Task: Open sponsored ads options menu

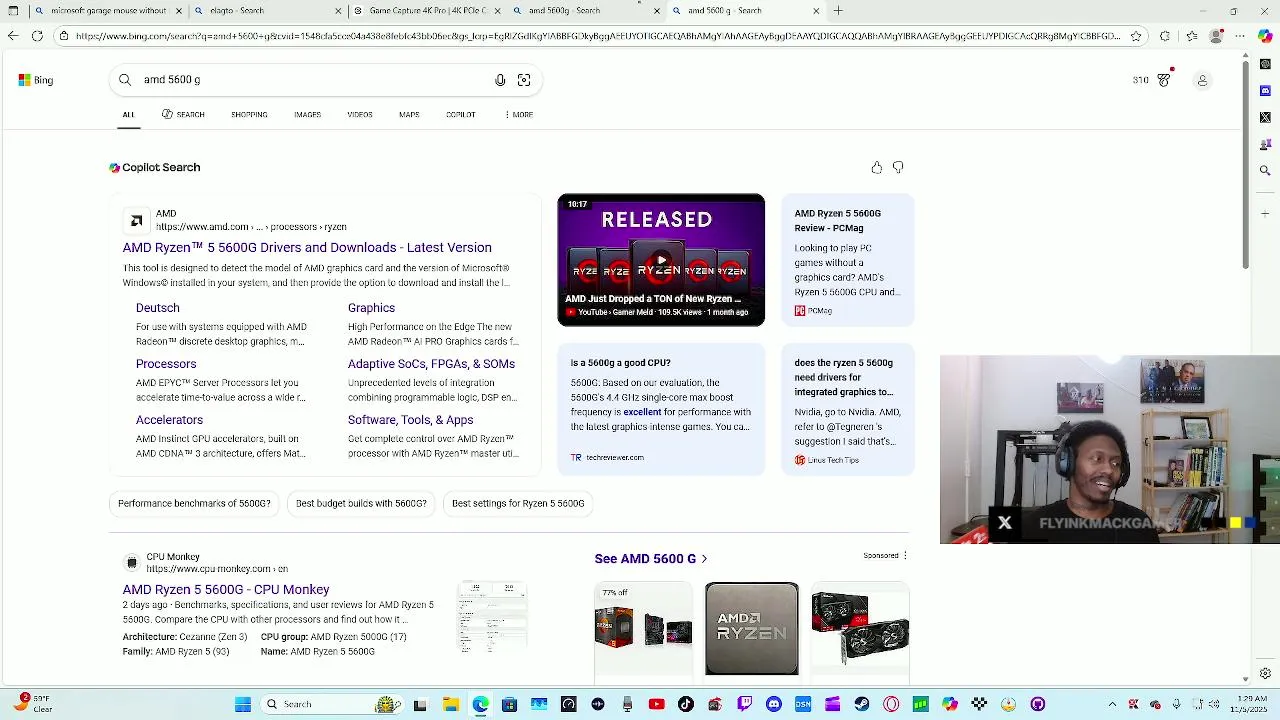Action: pyautogui.click(x=905, y=555)
